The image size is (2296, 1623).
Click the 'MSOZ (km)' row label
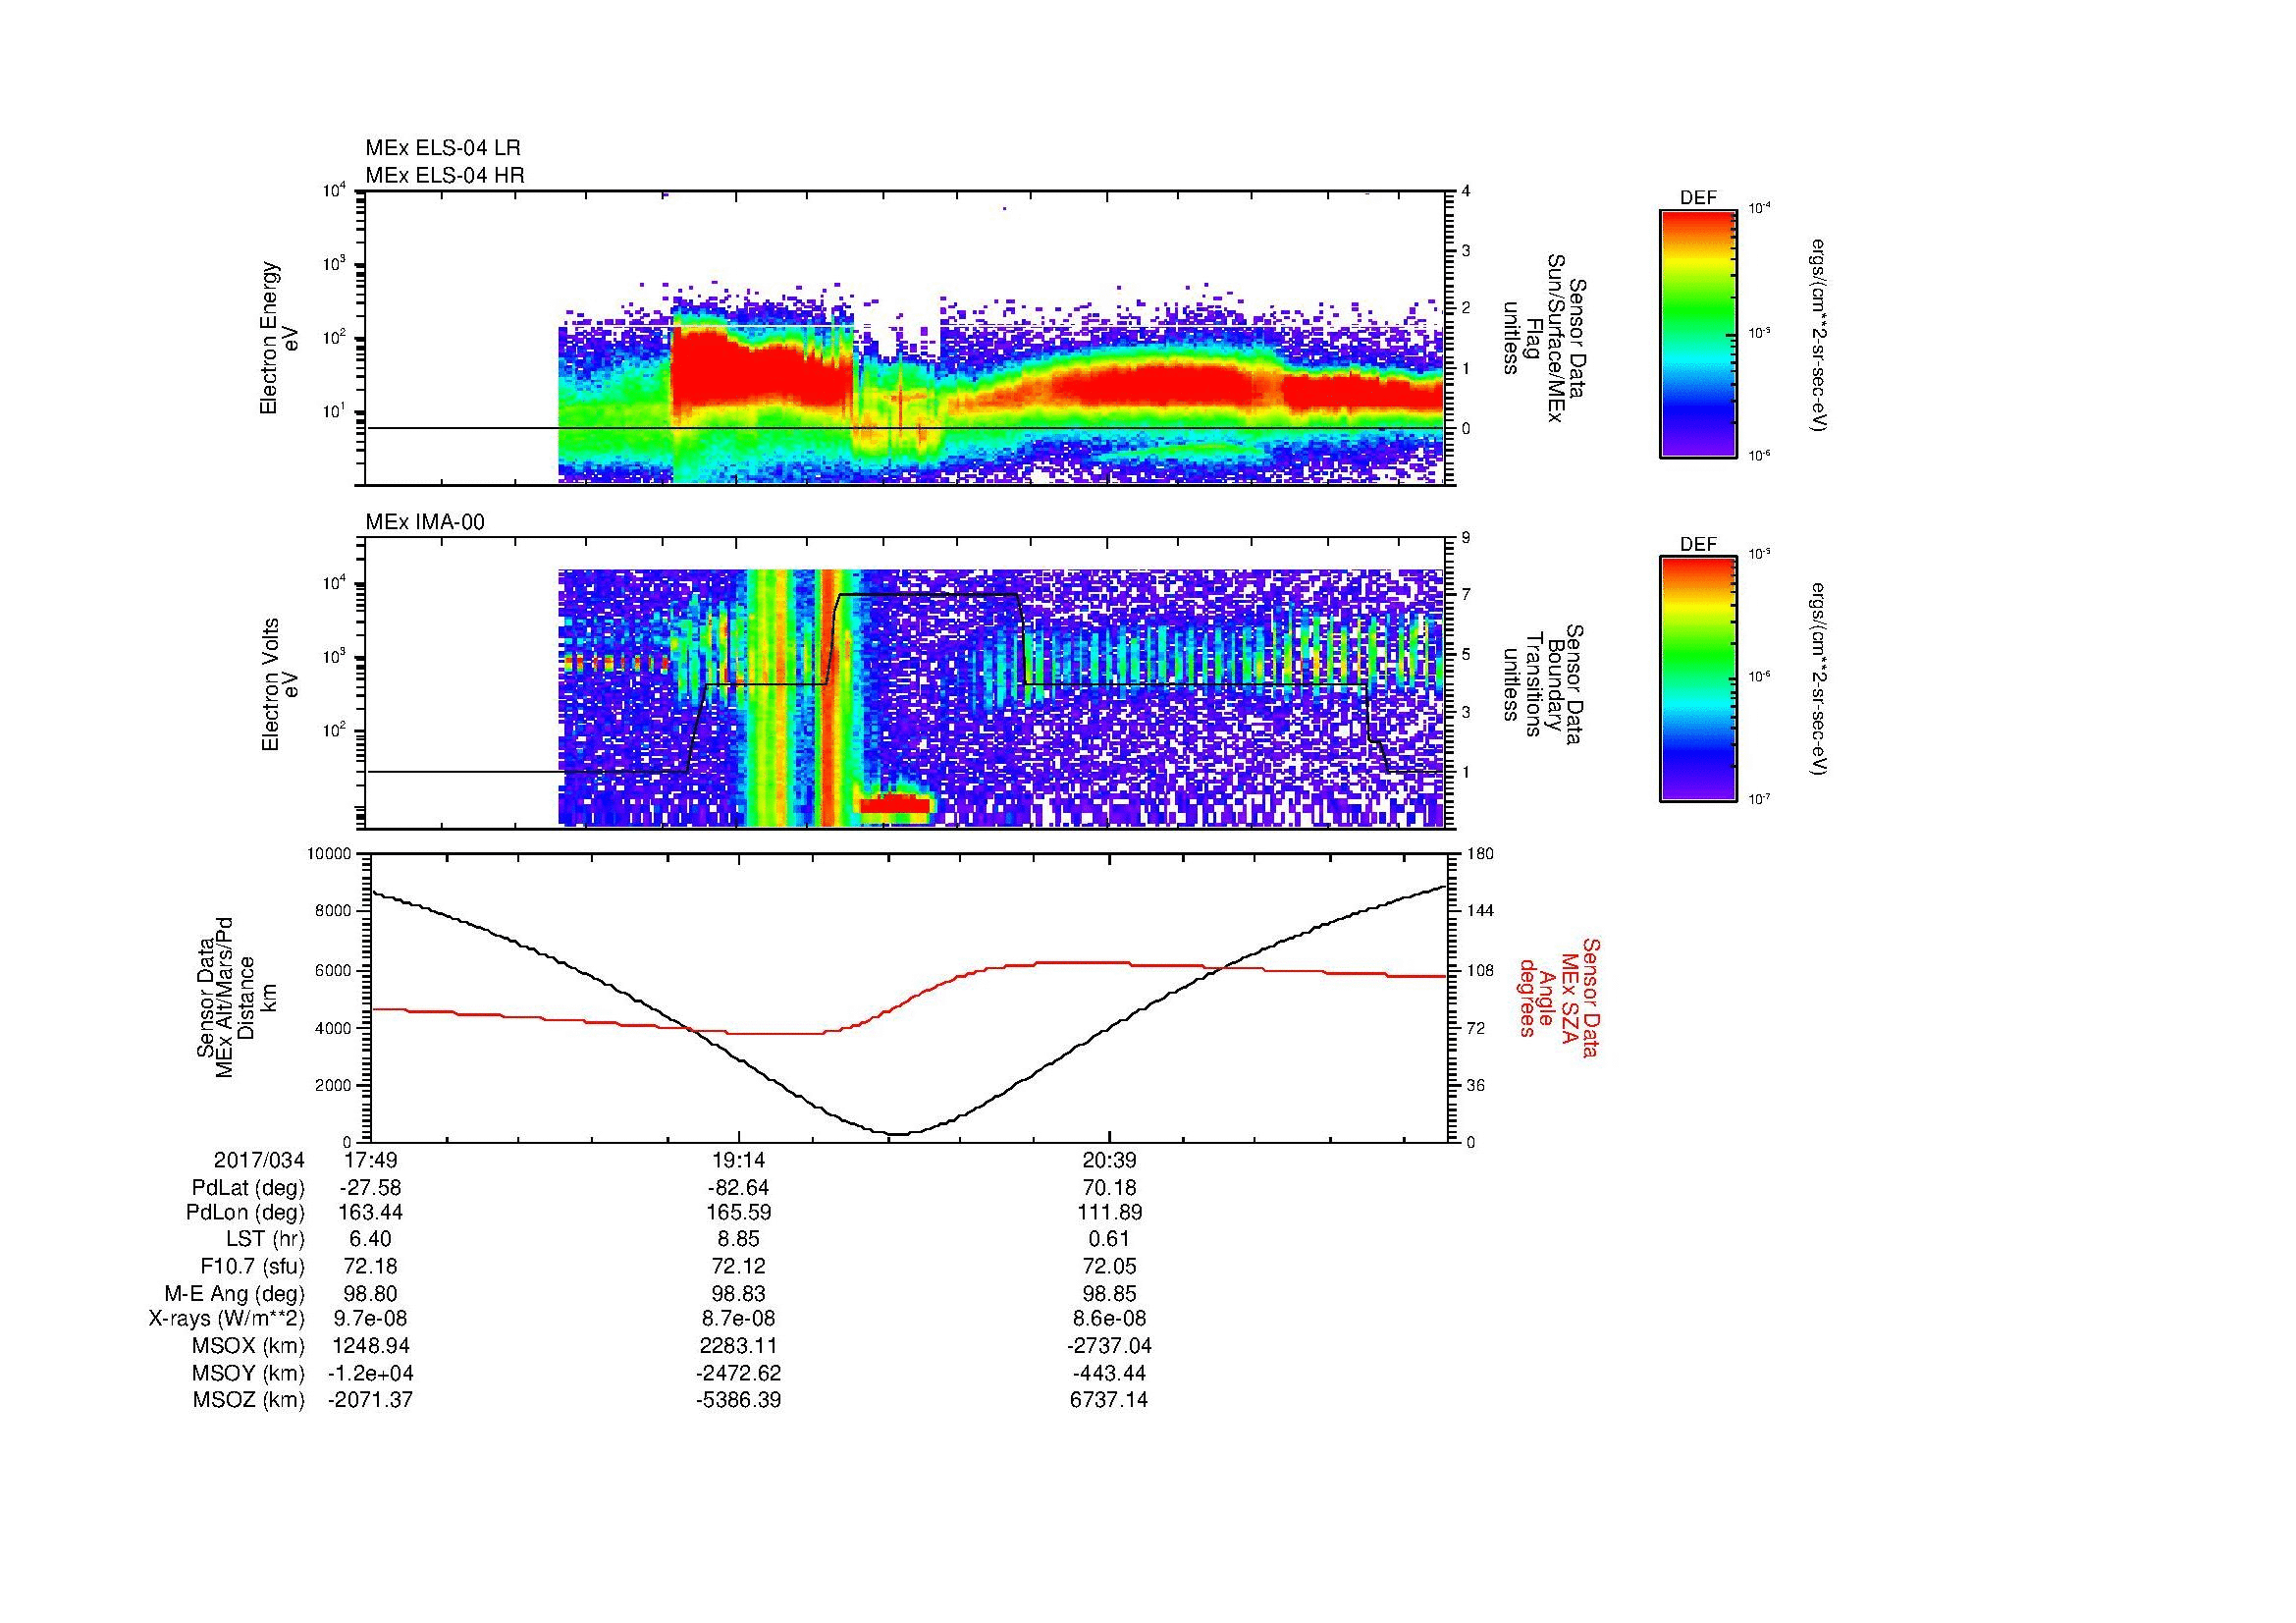point(249,1400)
